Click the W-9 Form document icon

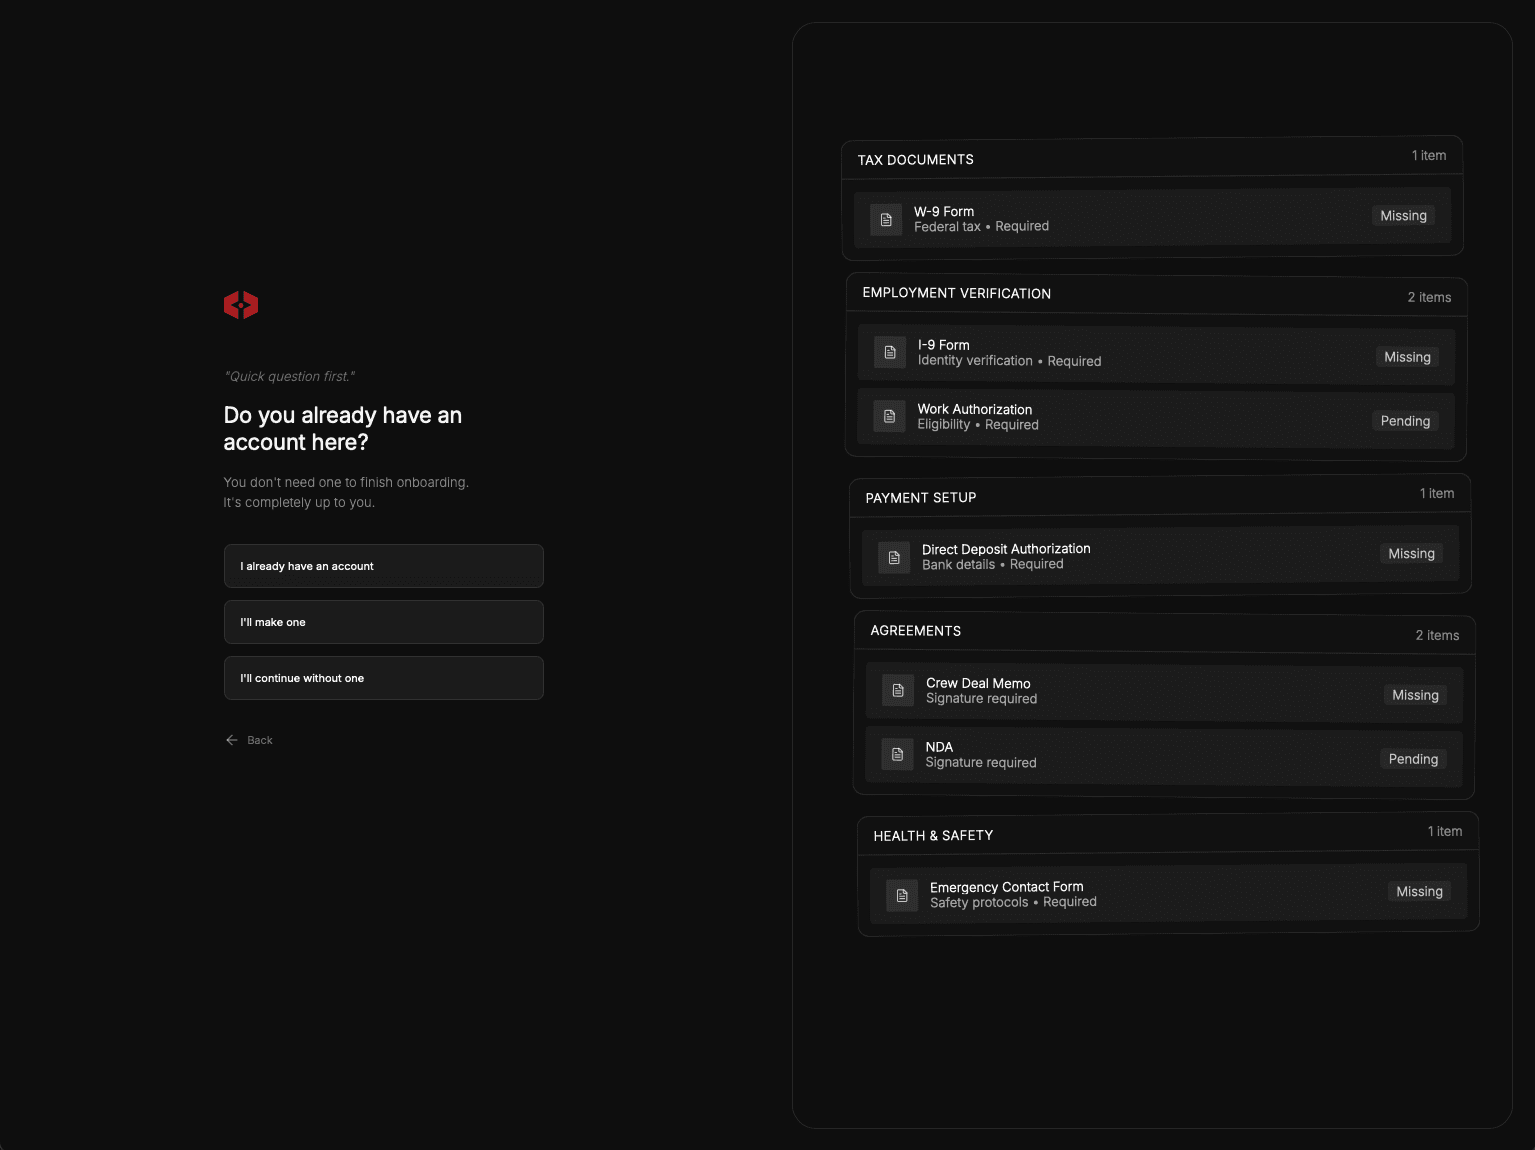point(886,220)
